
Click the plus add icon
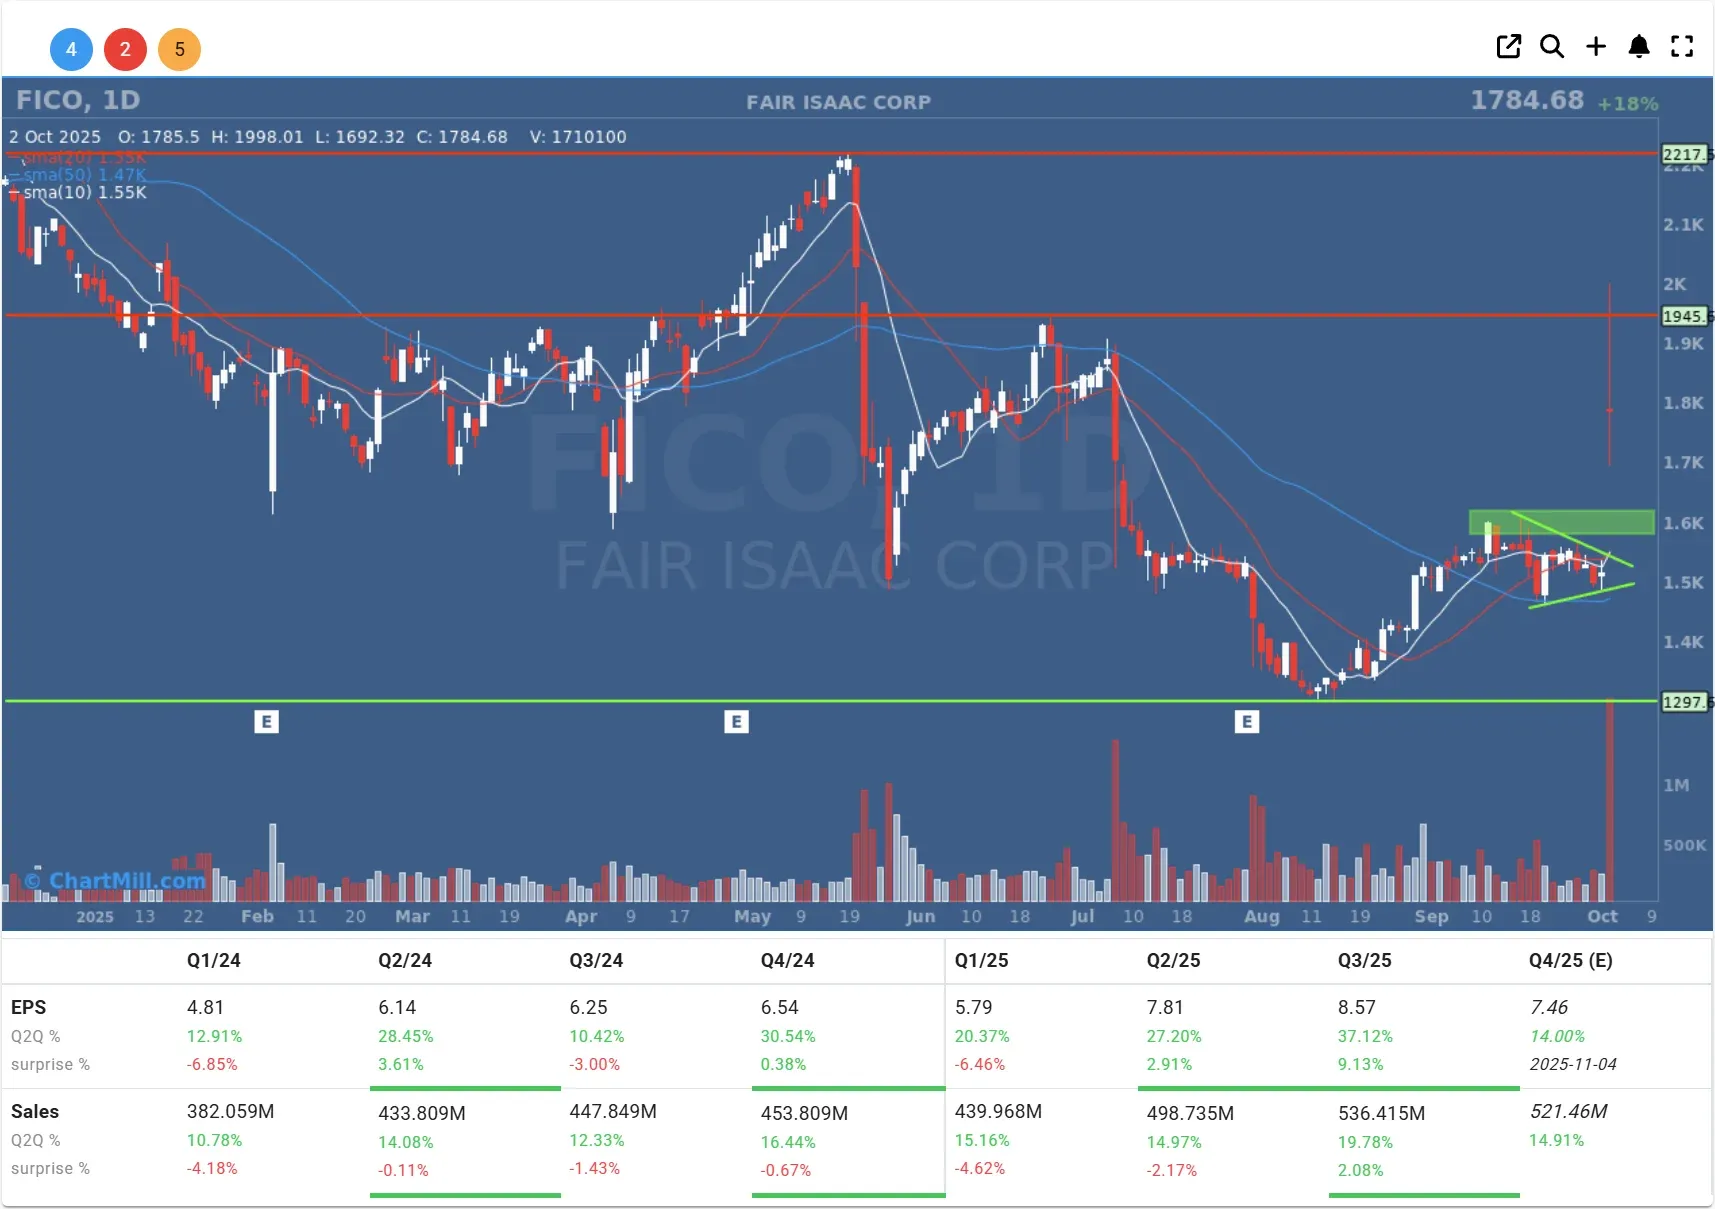coord(1595,46)
